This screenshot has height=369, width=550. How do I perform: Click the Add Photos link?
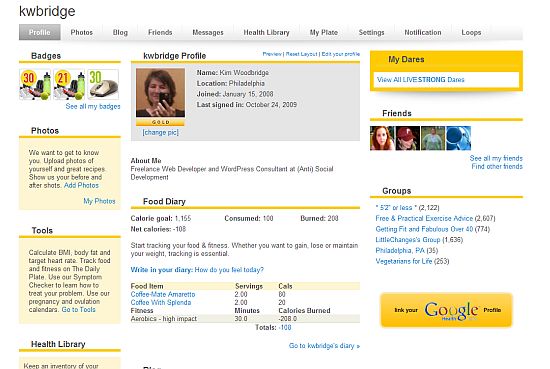(x=81, y=185)
